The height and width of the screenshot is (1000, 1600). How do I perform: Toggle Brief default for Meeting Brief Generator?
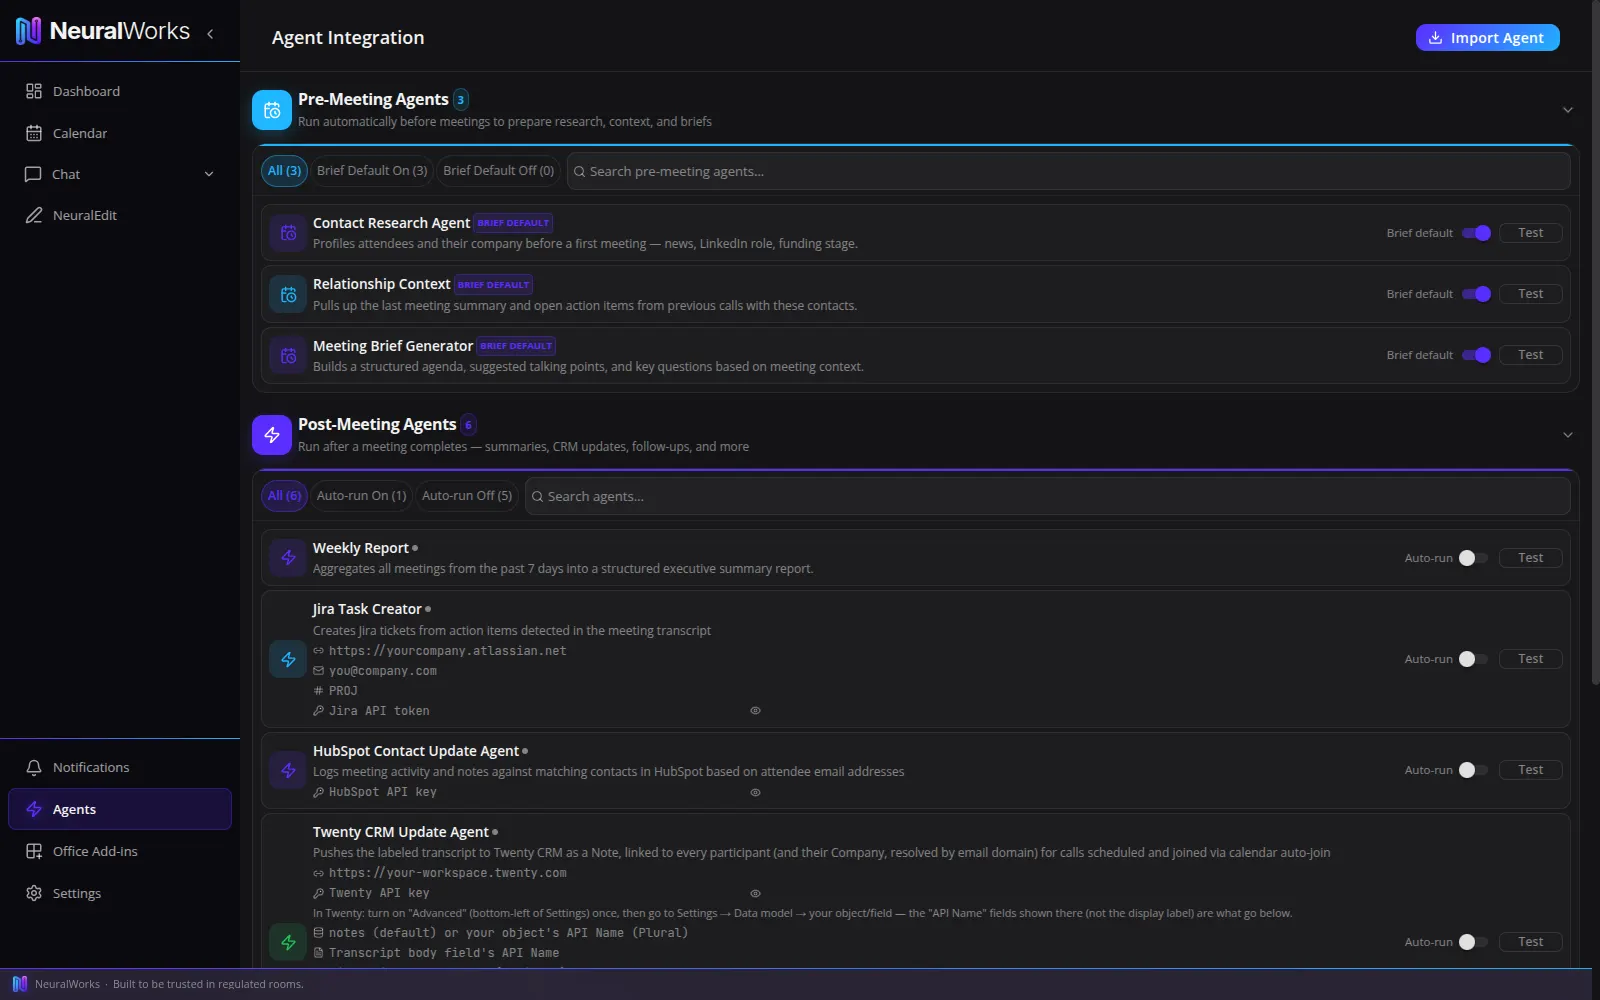tap(1476, 355)
